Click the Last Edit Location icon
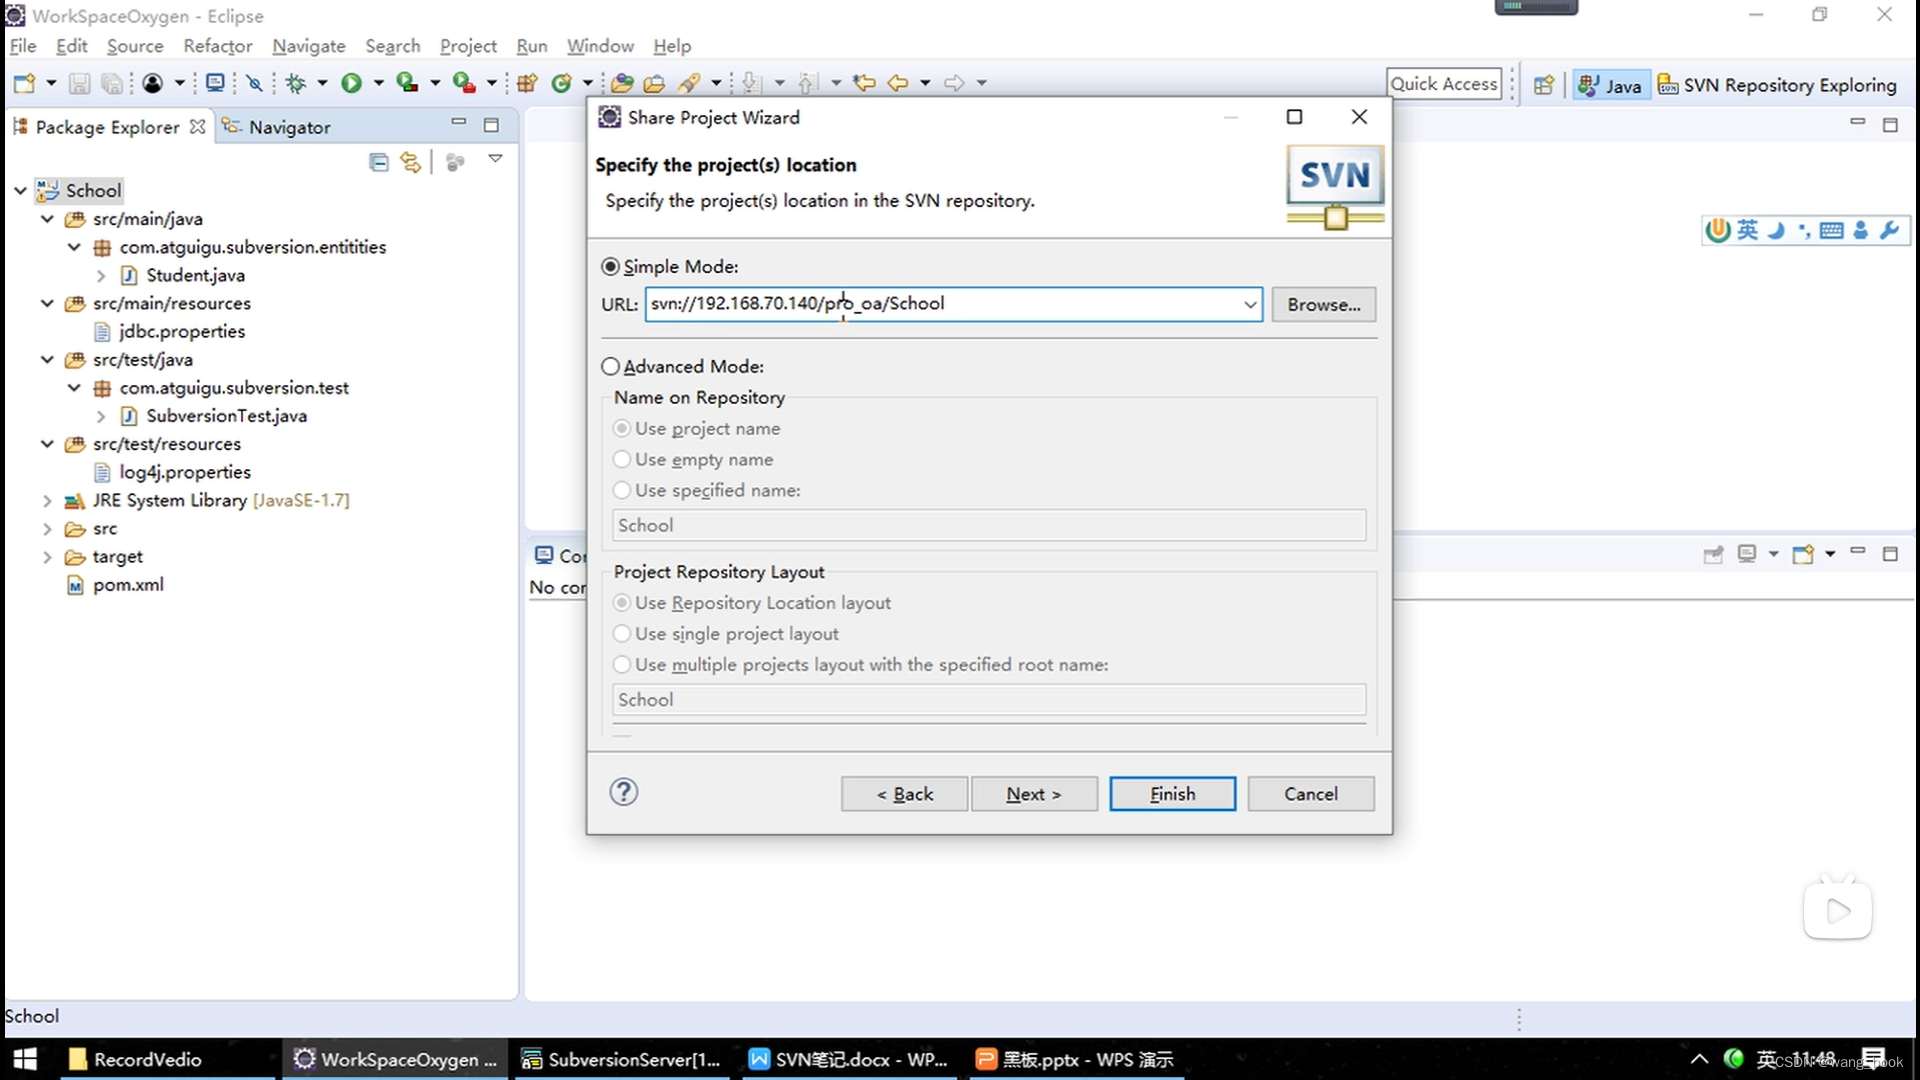Viewport: 1920px width, 1080px height. 864,84
